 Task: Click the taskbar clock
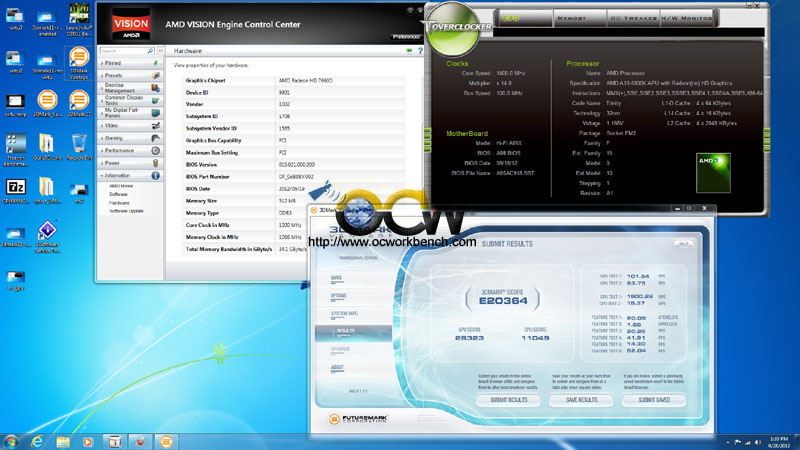pyautogui.click(x=779, y=442)
